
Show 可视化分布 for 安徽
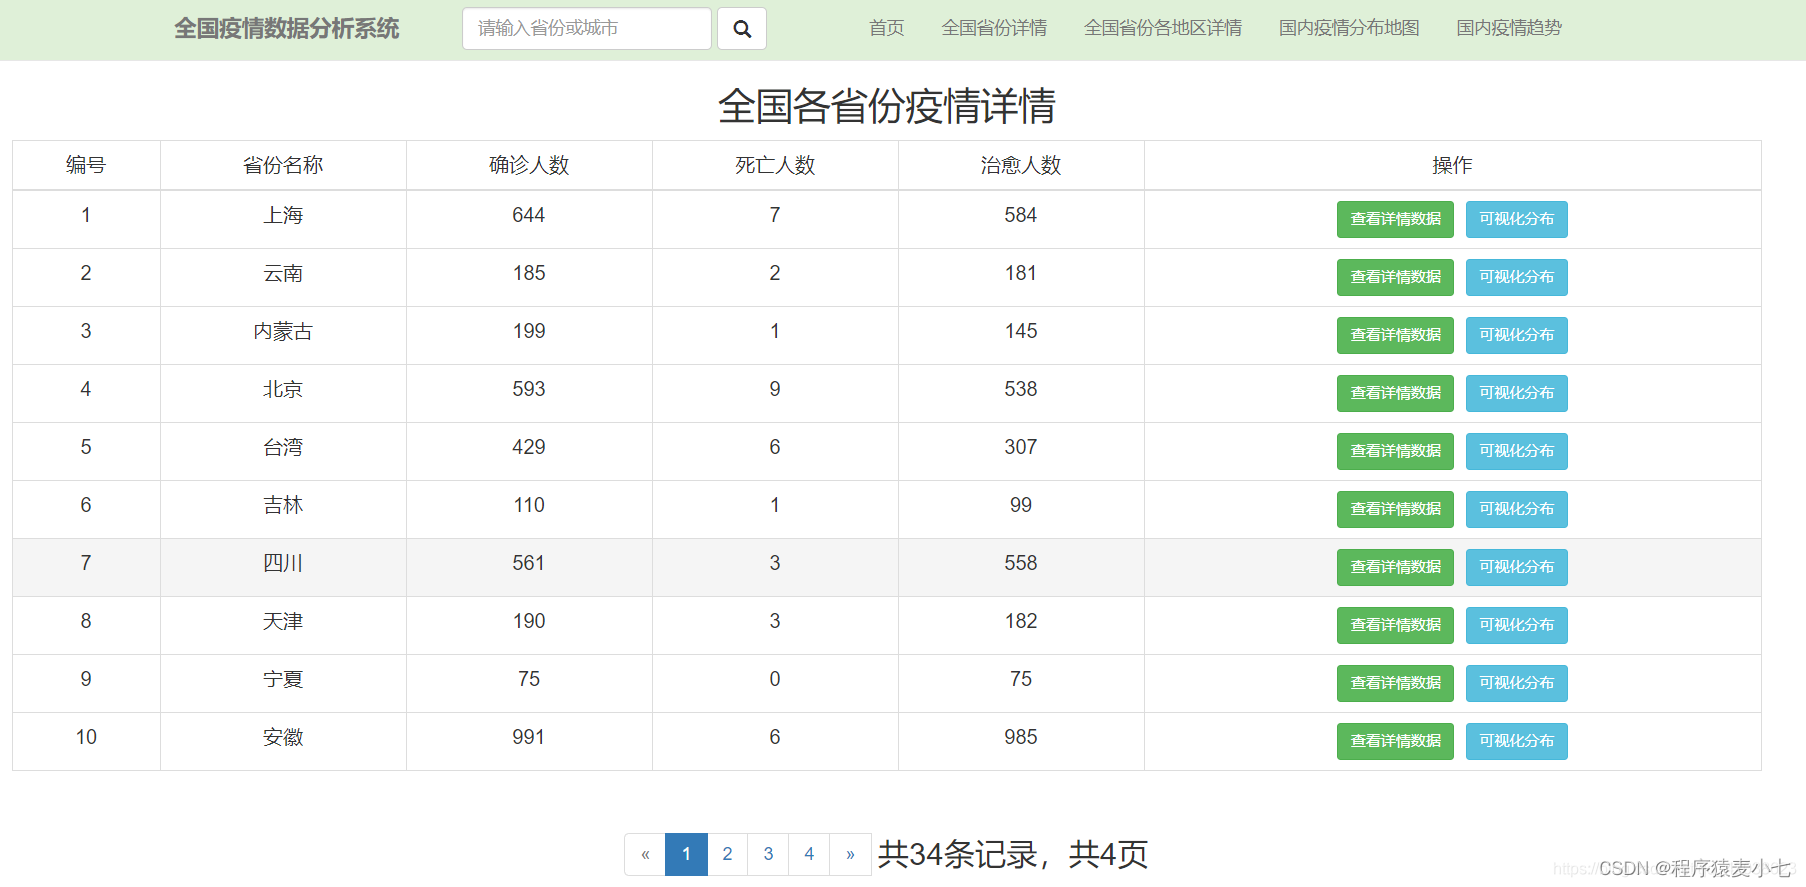click(1516, 742)
